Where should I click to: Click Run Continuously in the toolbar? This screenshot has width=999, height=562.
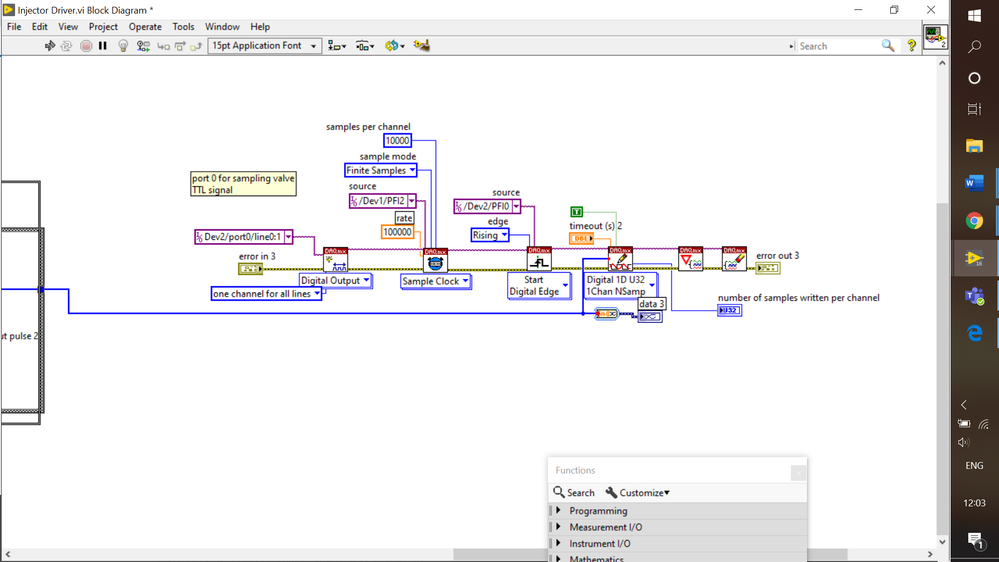pos(66,46)
